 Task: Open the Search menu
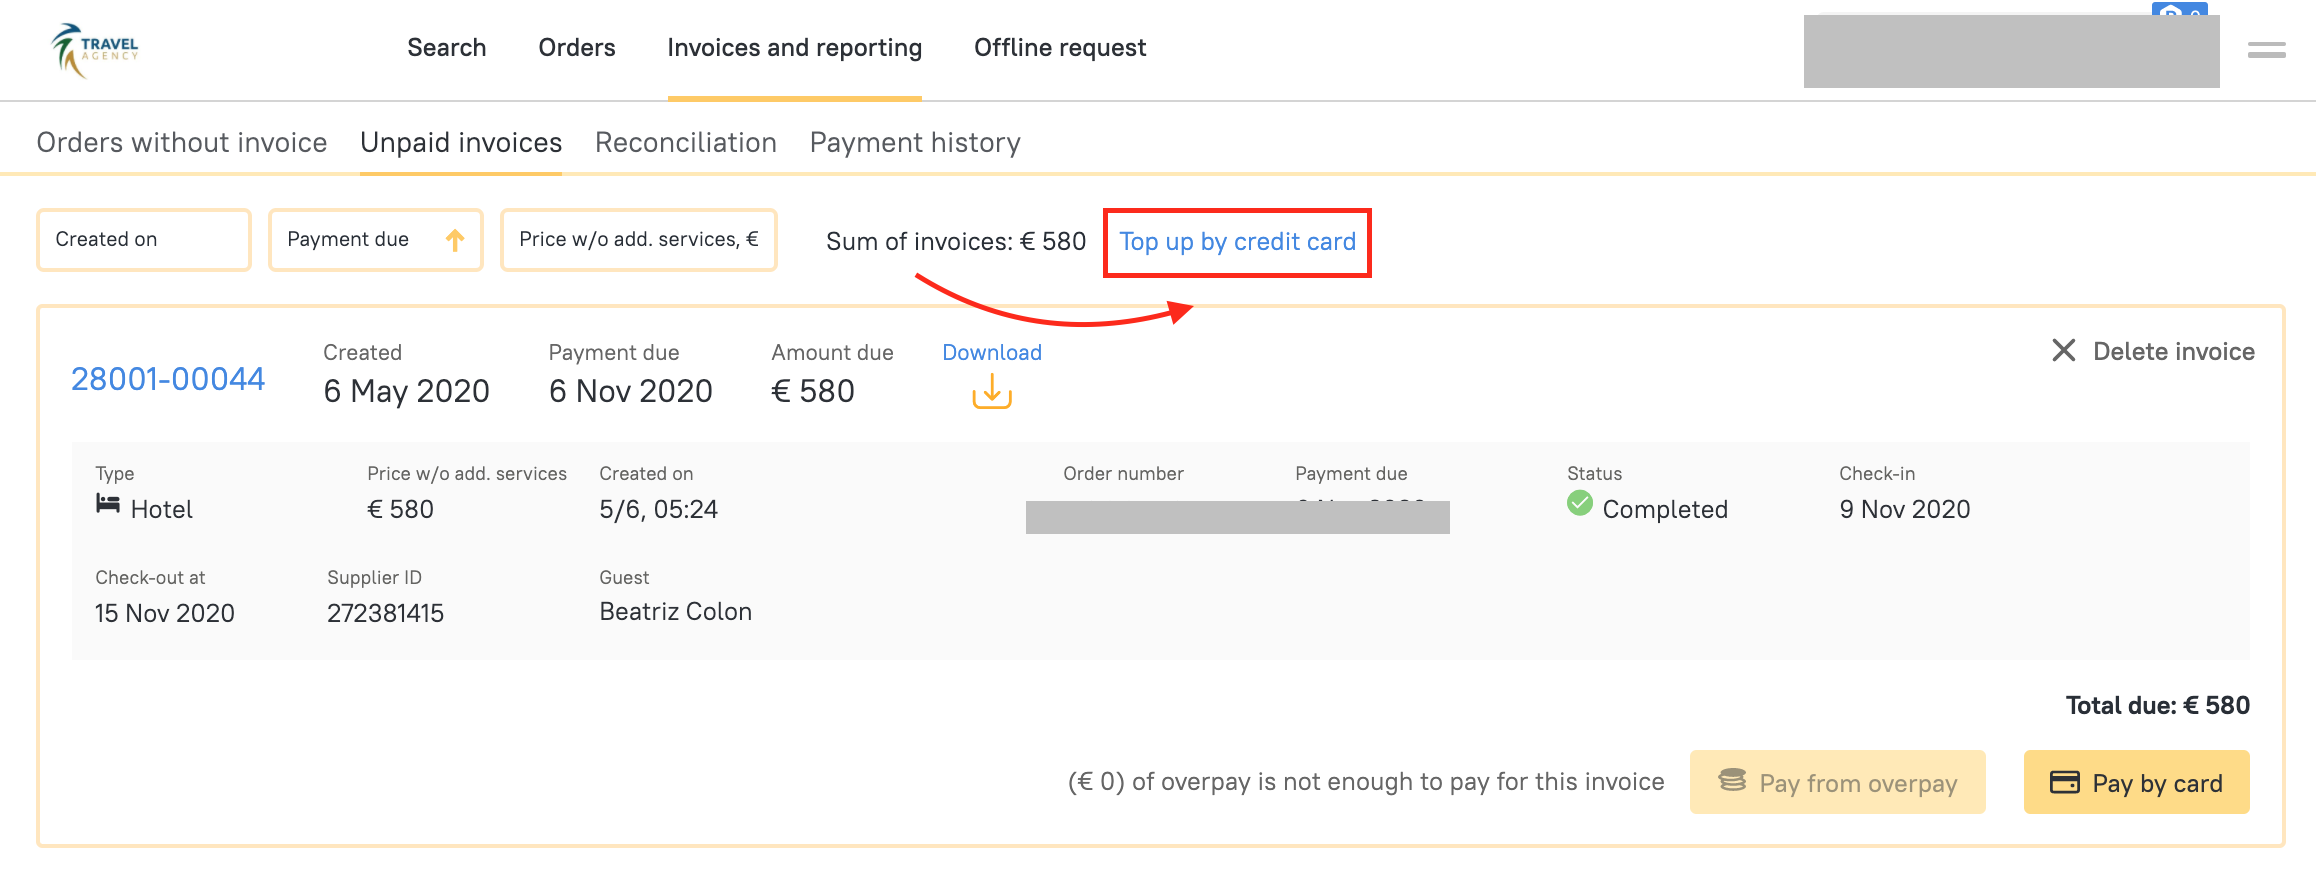click(446, 48)
